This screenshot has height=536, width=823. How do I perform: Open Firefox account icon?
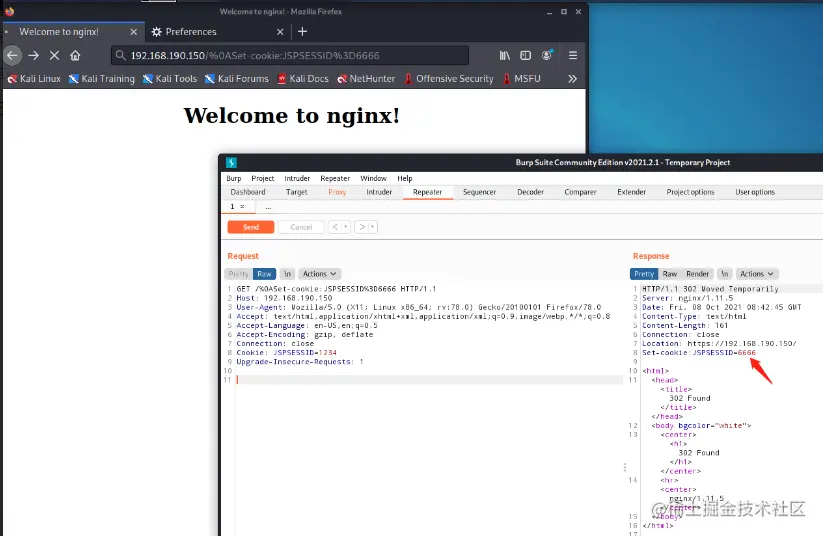point(547,55)
